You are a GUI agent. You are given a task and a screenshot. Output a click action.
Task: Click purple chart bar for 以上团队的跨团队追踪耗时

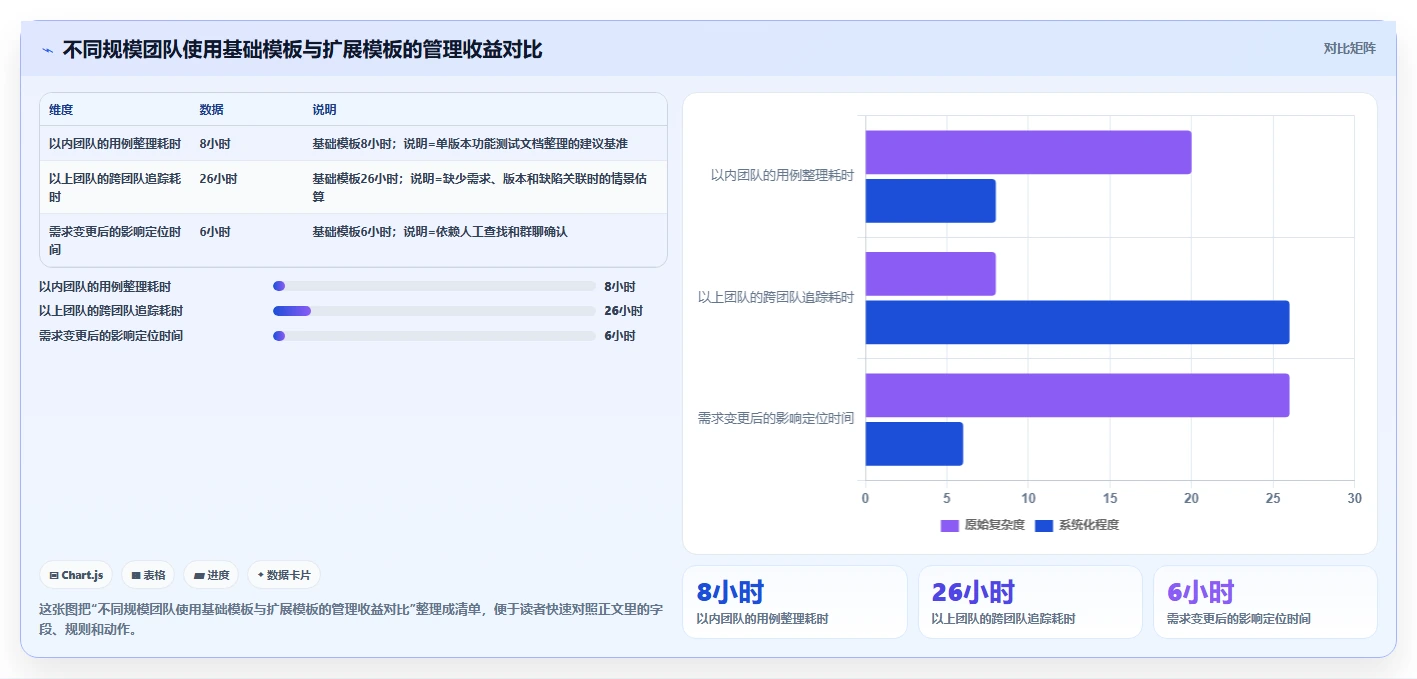[930, 274]
